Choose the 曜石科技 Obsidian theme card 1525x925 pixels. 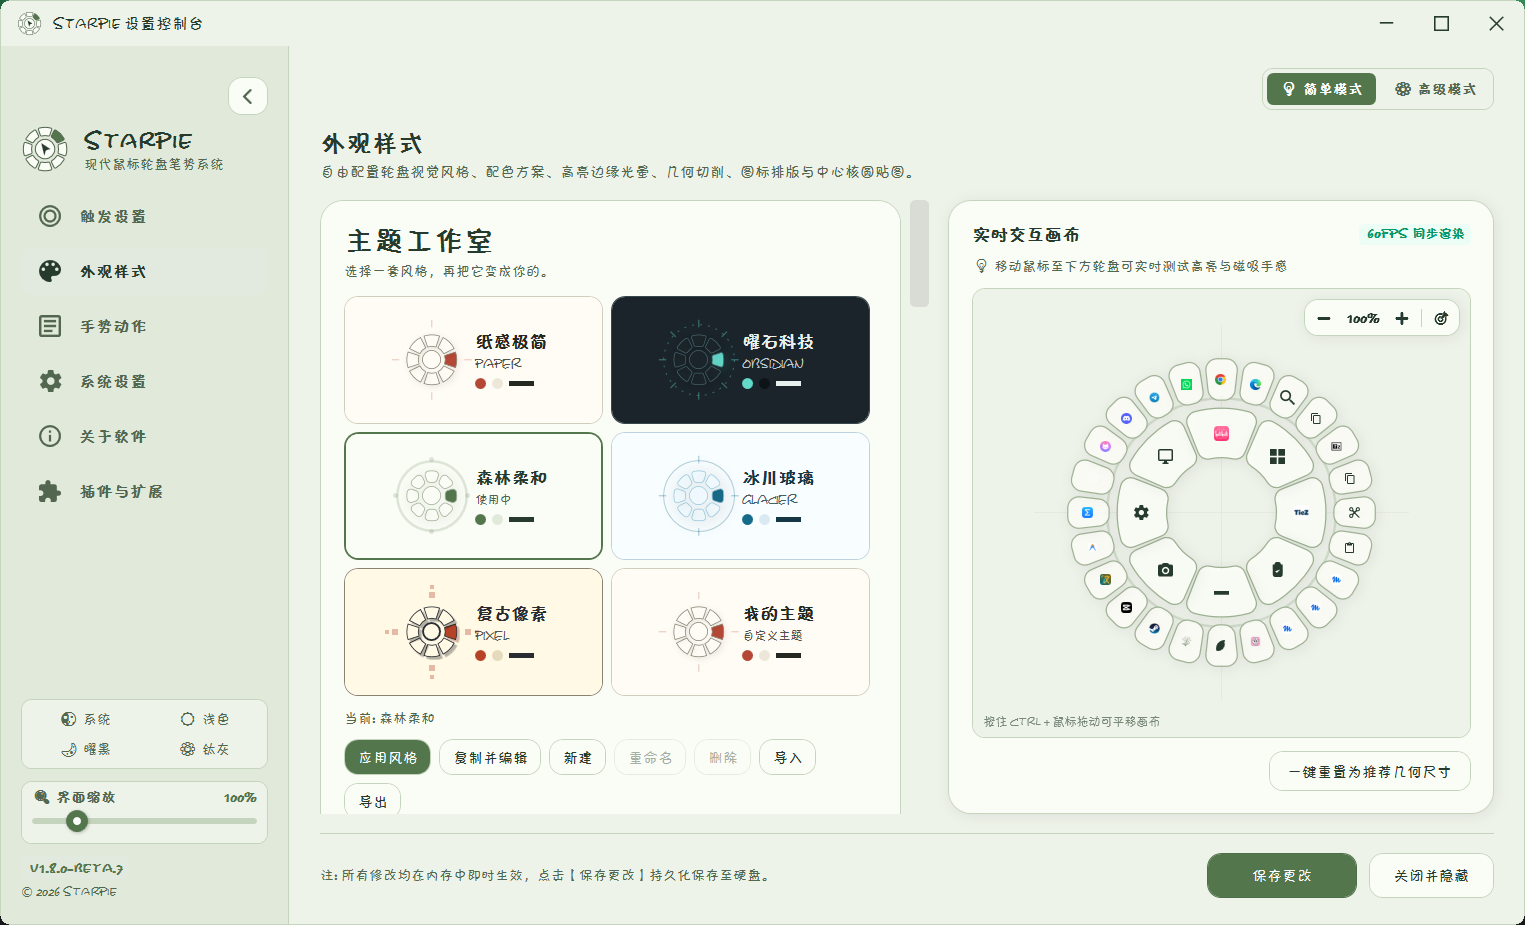coord(740,360)
